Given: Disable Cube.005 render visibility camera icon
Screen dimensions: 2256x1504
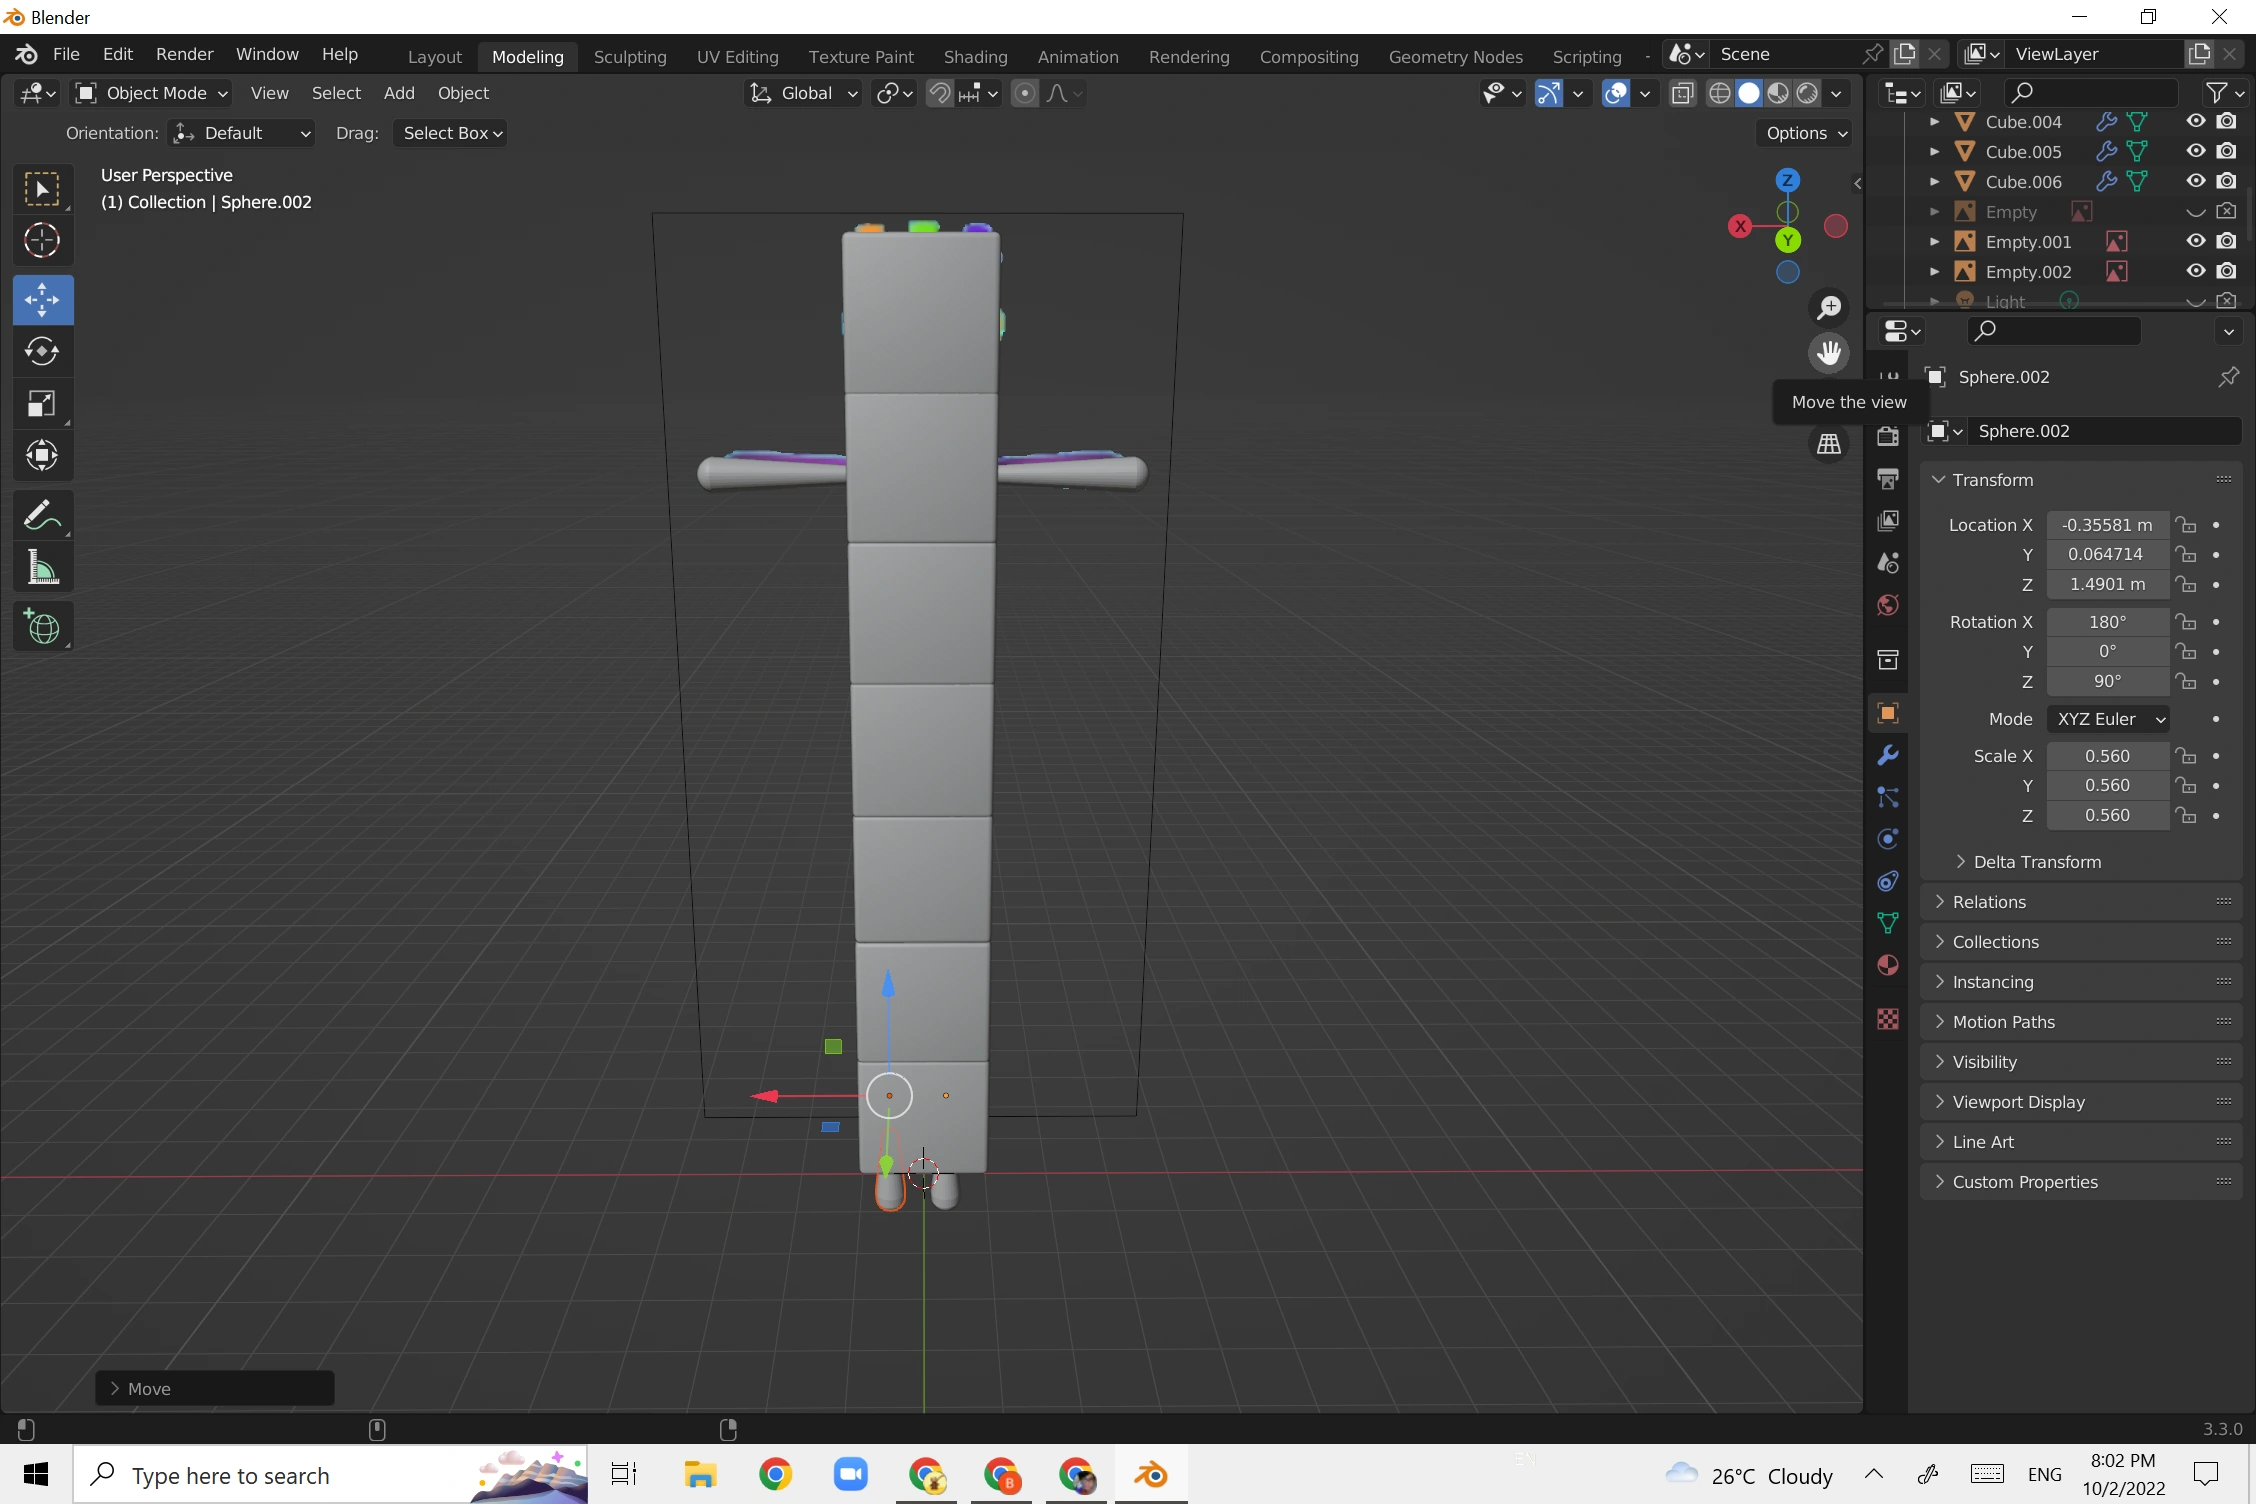Looking at the screenshot, I should (x=2228, y=151).
